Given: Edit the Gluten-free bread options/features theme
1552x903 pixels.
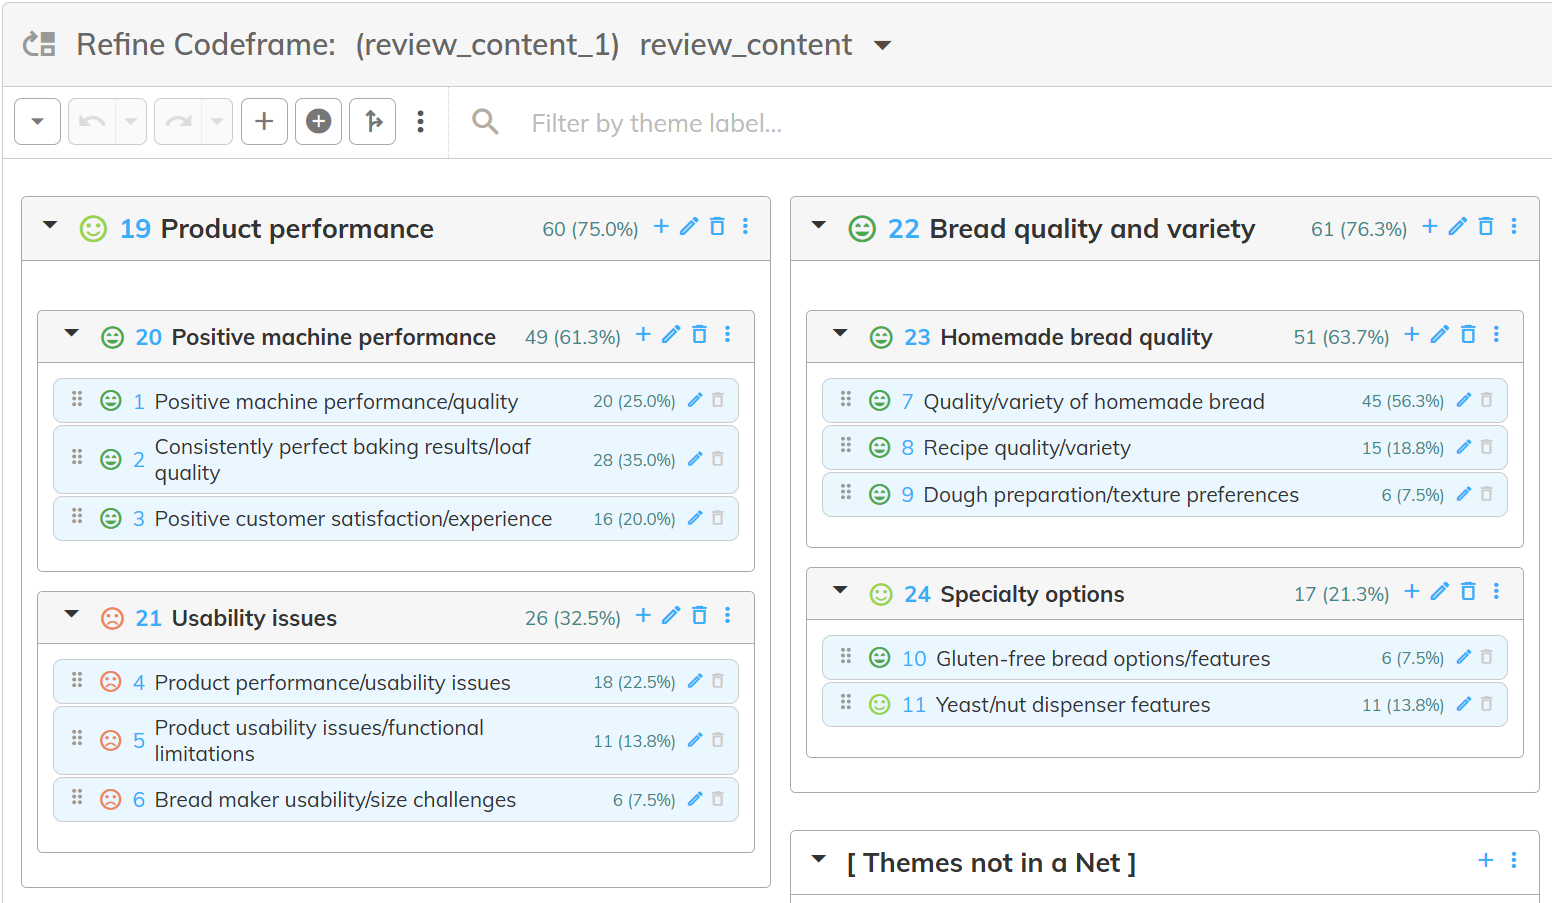Looking at the screenshot, I should (1464, 657).
